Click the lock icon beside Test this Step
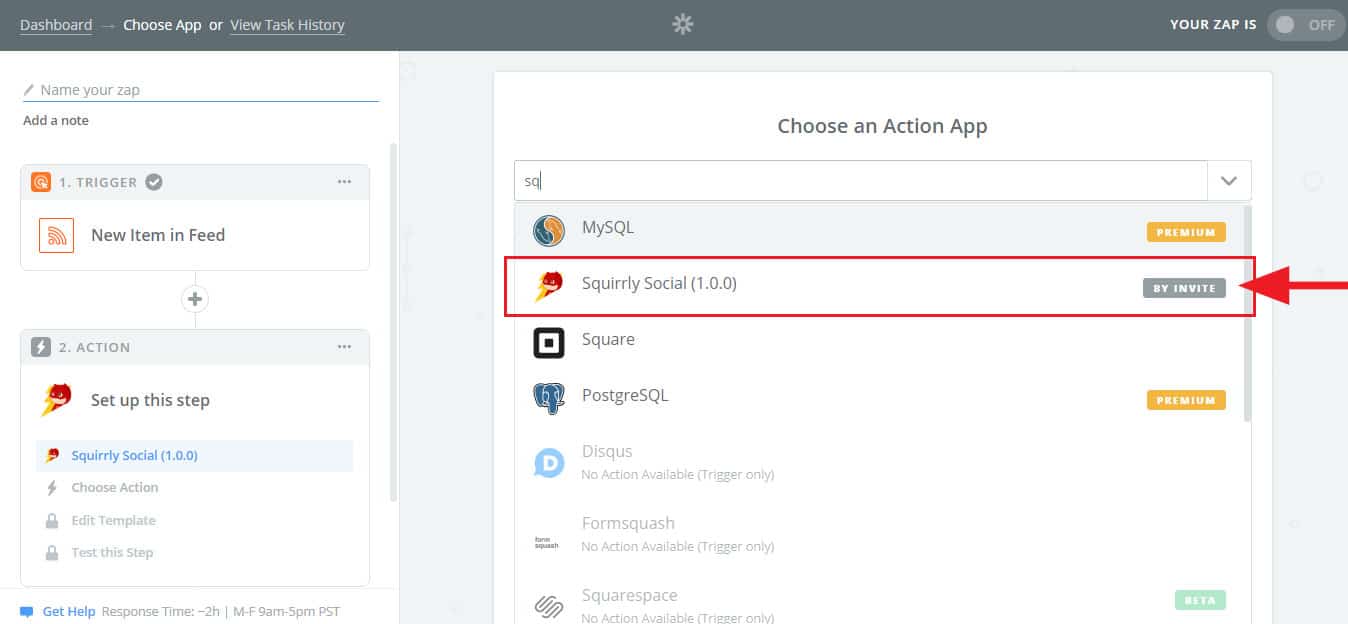 [52, 553]
